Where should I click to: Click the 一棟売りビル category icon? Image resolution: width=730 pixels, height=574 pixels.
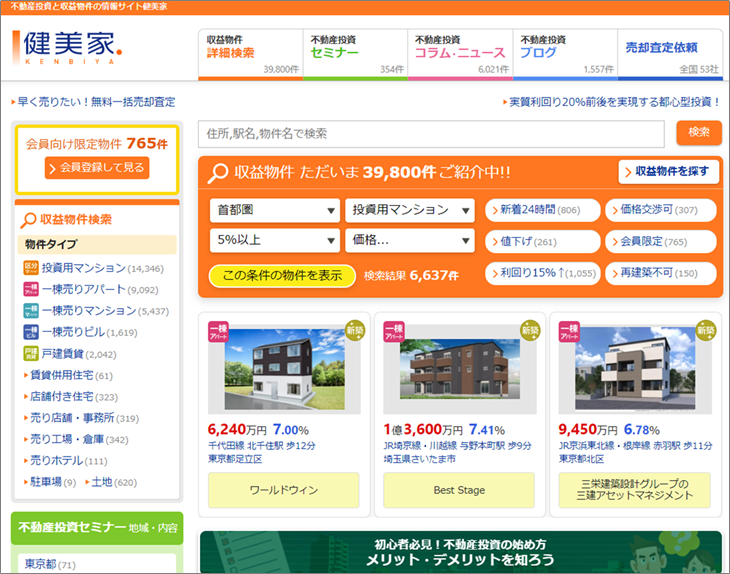pos(30,332)
